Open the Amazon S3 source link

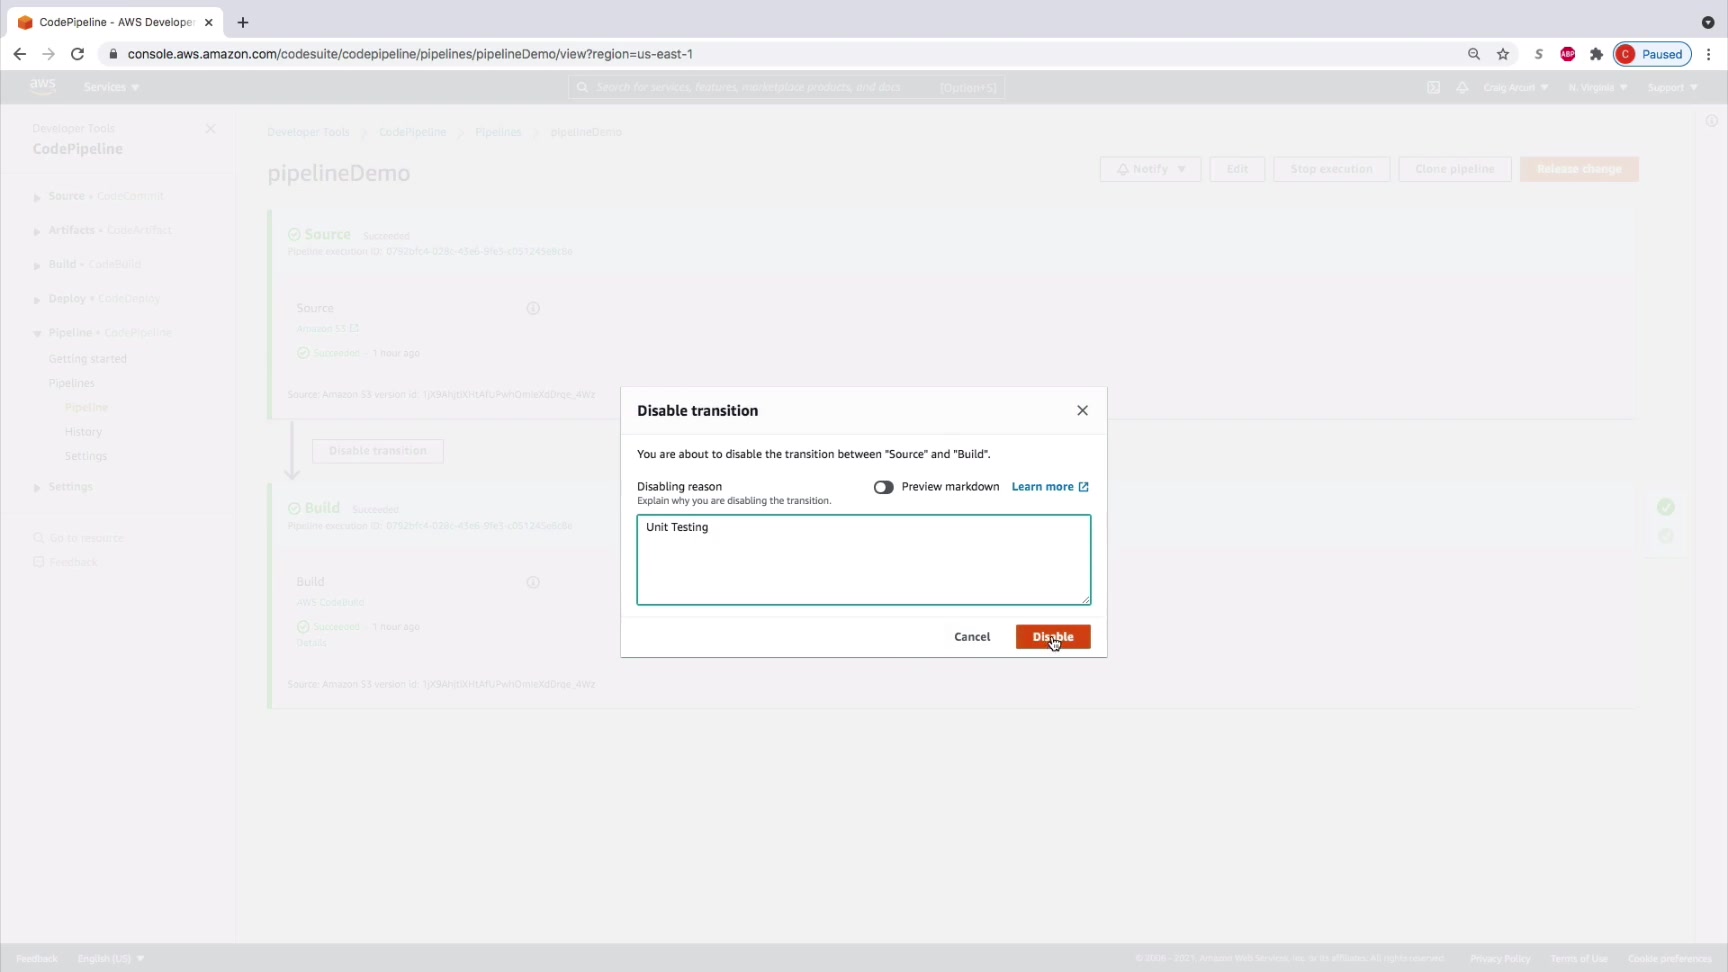pyautogui.click(x=327, y=329)
